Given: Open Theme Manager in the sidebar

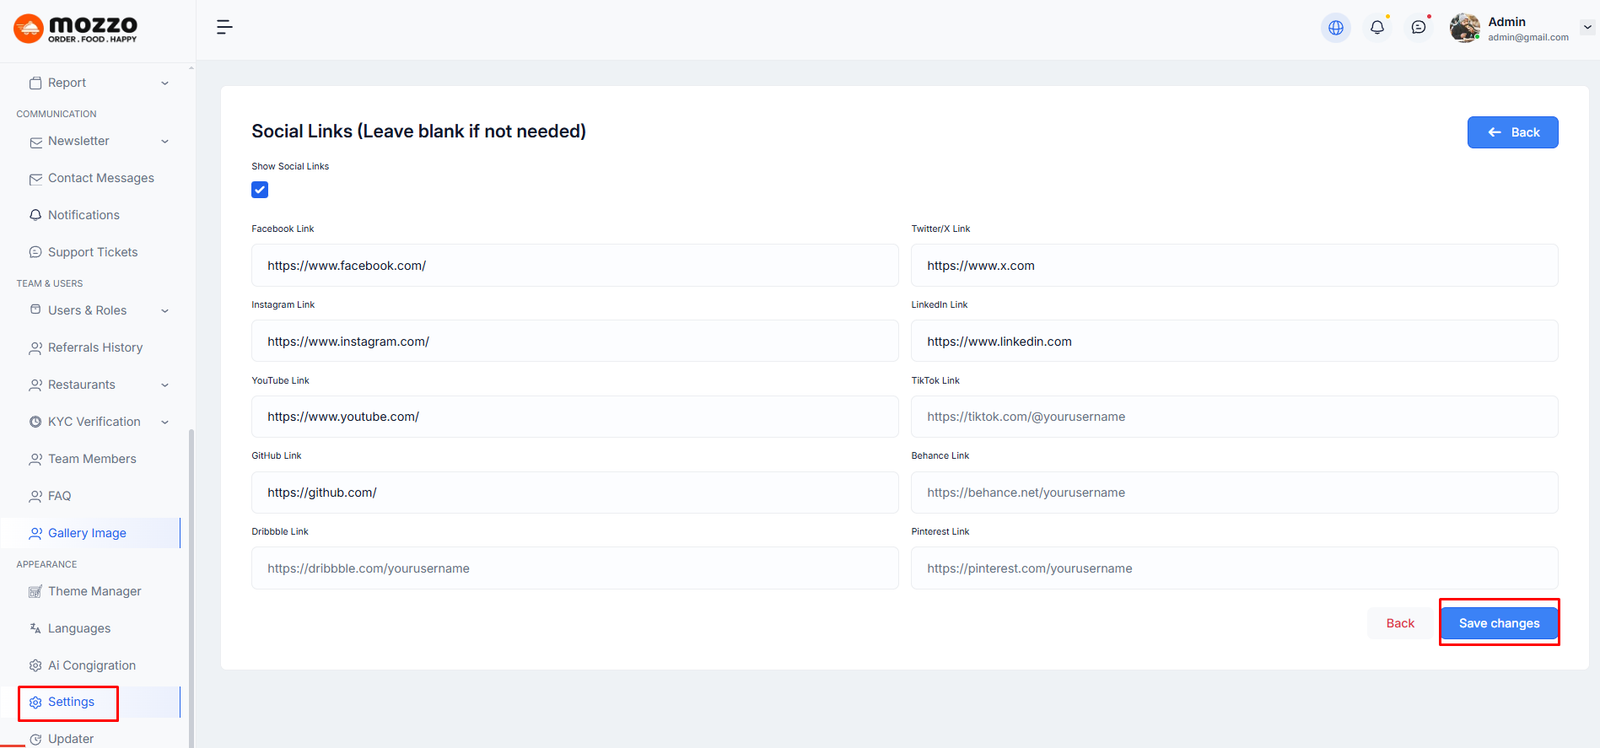Looking at the screenshot, I should point(94,591).
